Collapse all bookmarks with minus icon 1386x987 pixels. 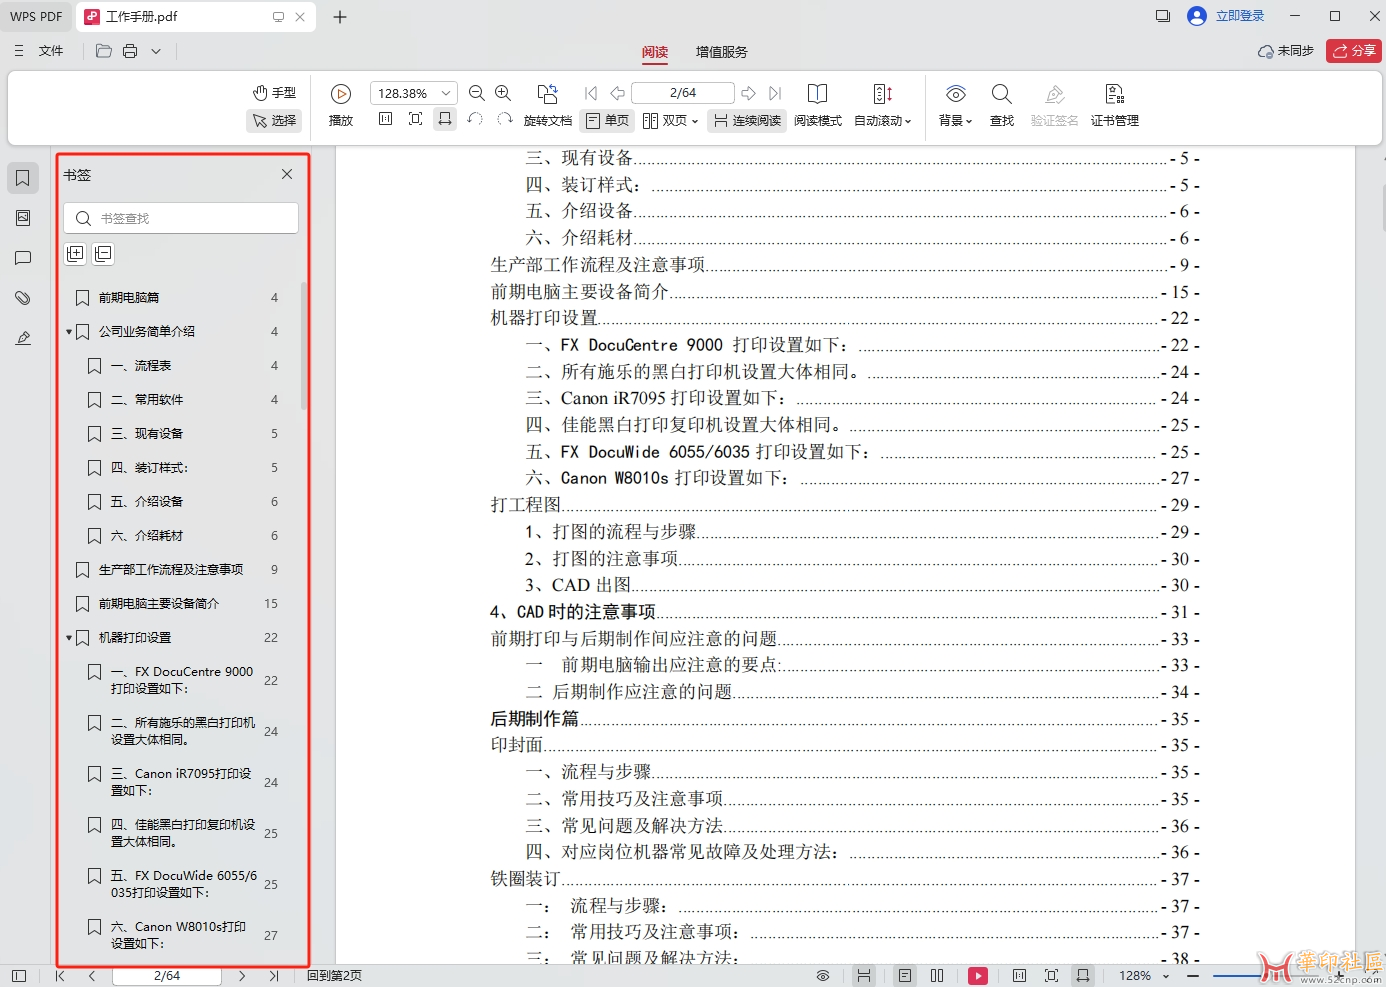[103, 254]
